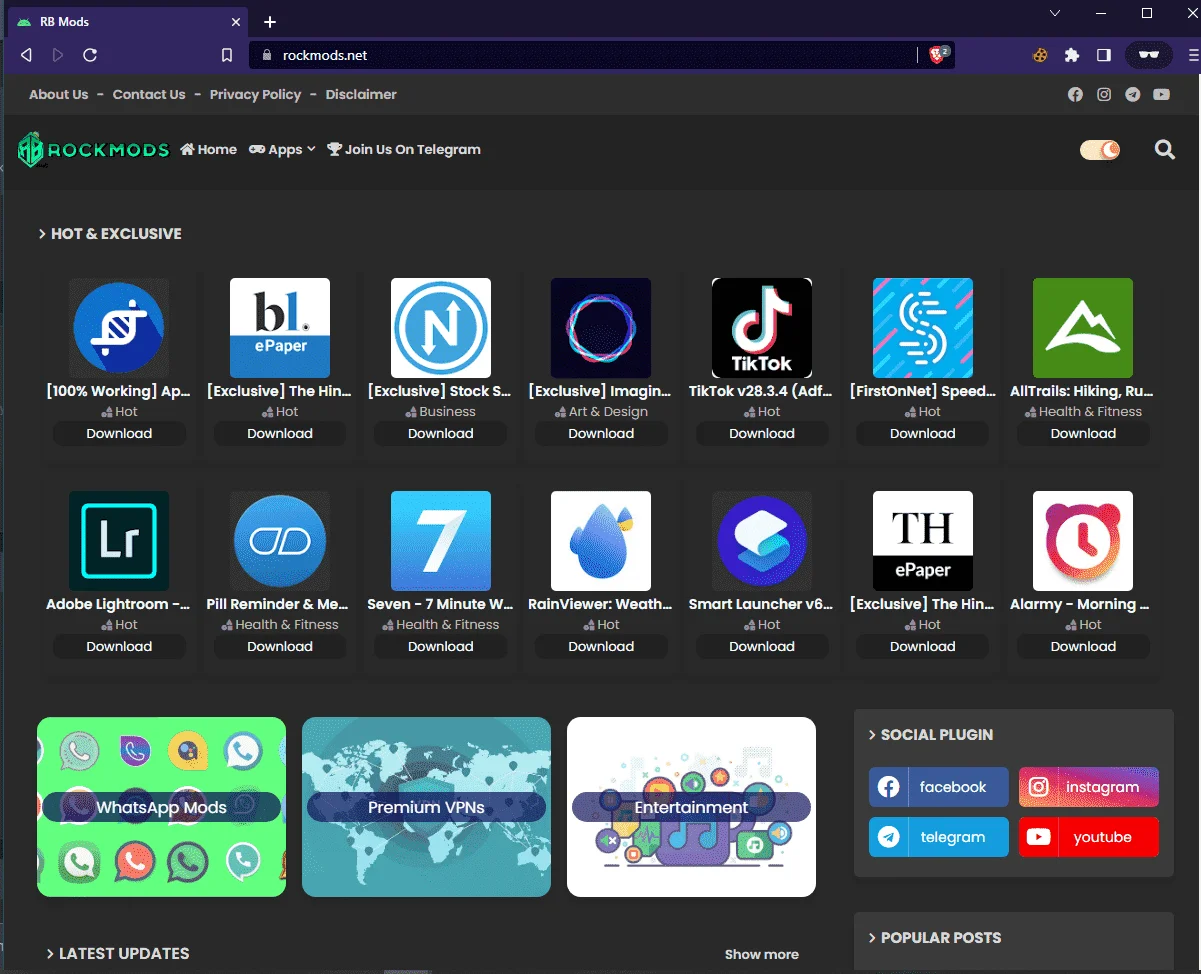Click the youtube social plugin button

(x=1089, y=837)
